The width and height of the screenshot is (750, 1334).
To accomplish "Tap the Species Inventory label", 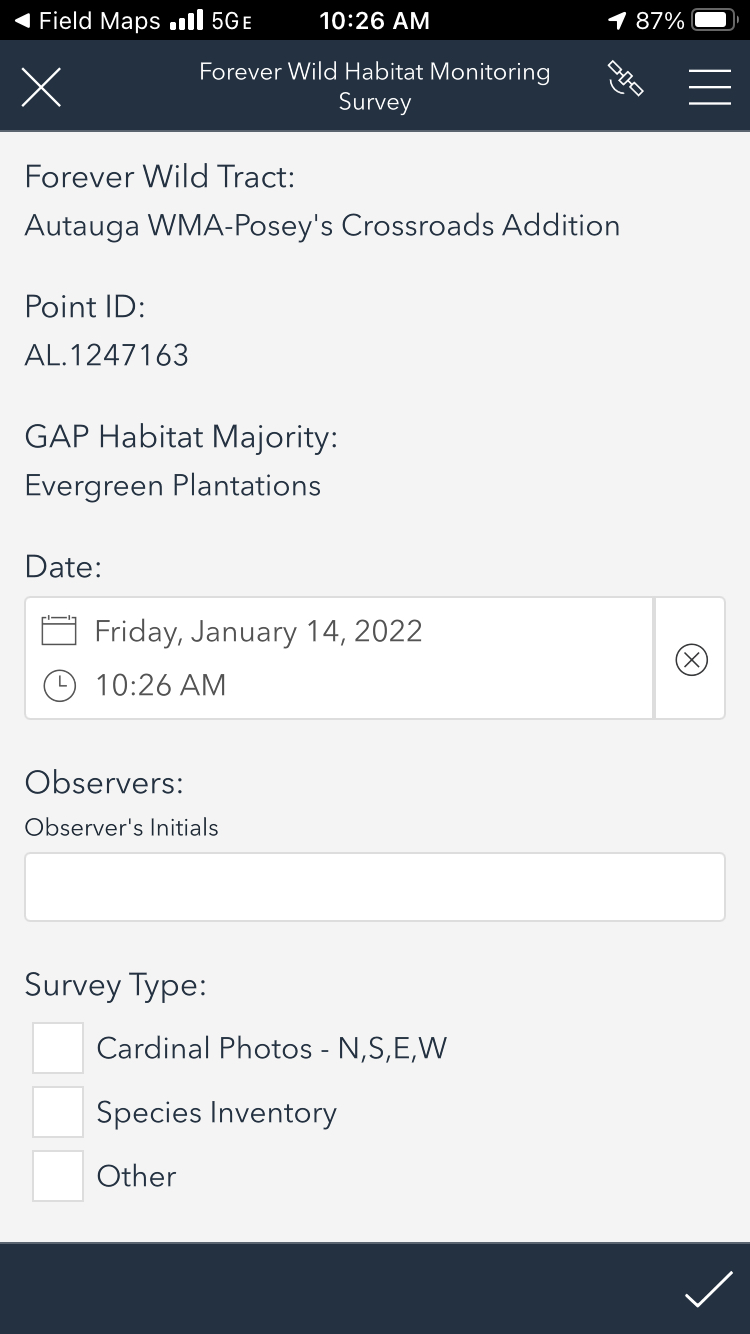I will pyautogui.click(x=216, y=1113).
